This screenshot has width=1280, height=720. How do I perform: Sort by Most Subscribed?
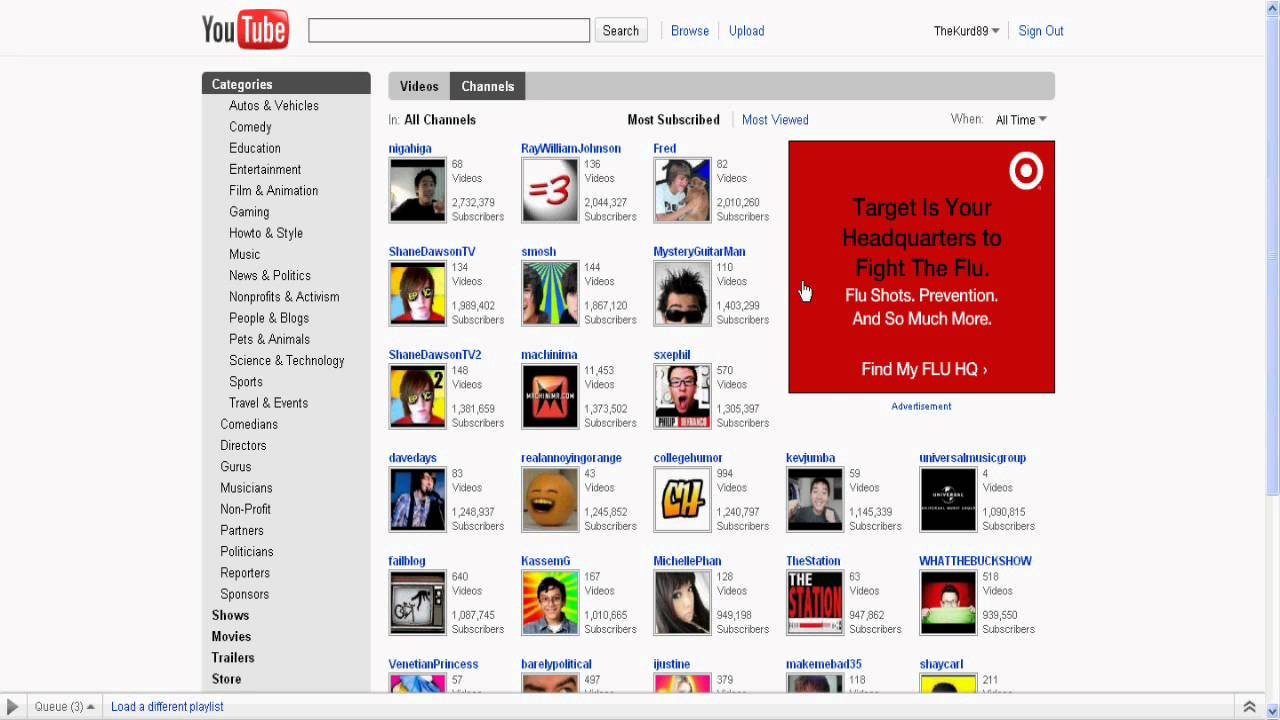[673, 120]
